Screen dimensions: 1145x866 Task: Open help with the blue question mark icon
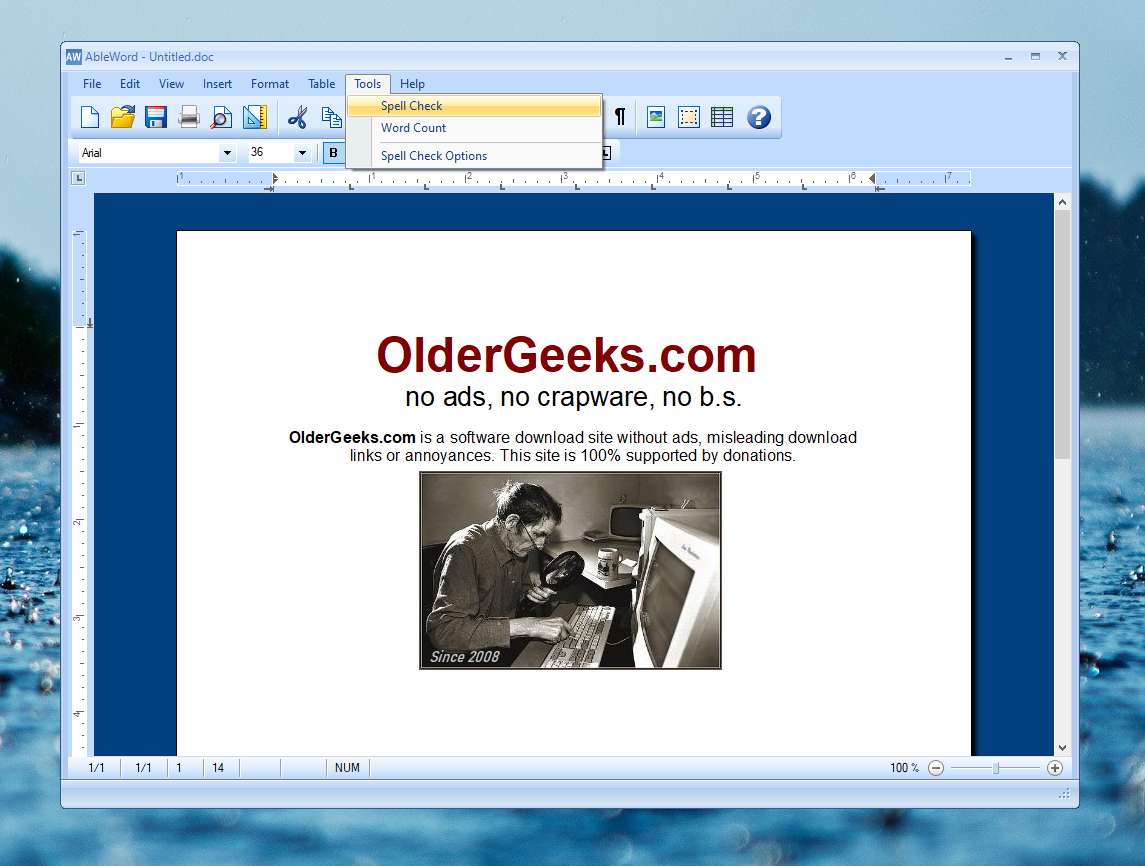tap(759, 117)
